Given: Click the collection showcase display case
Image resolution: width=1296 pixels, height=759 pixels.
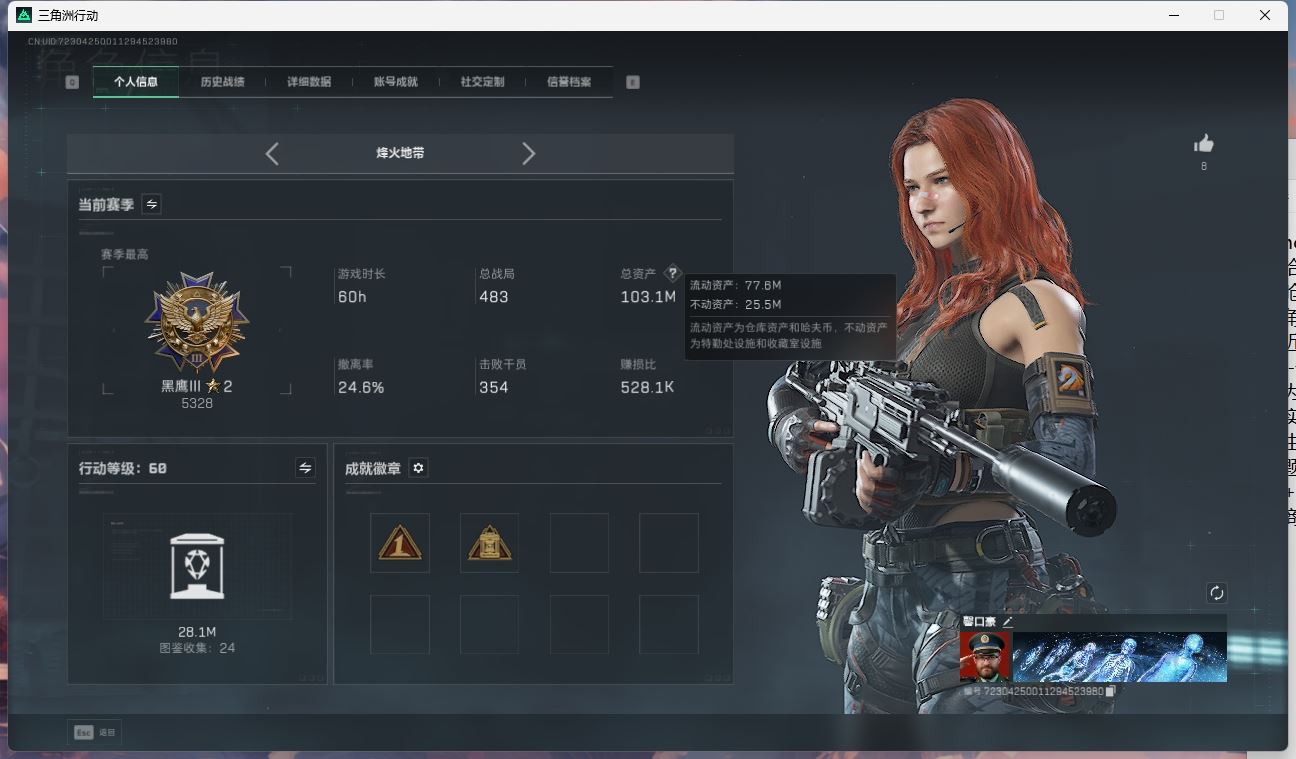Looking at the screenshot, I should tap(197, 566).
